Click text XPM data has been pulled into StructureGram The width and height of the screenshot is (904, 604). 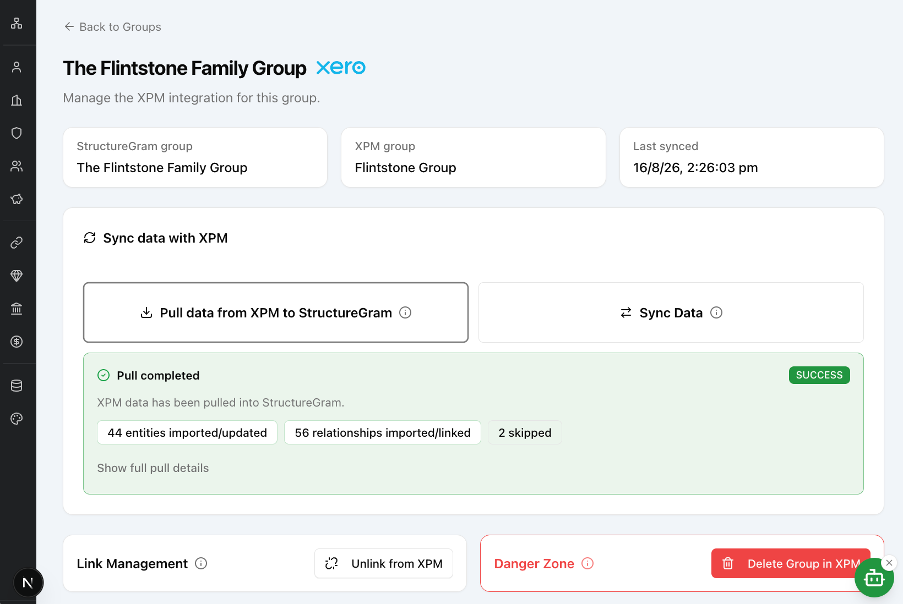tap(221, 402)
